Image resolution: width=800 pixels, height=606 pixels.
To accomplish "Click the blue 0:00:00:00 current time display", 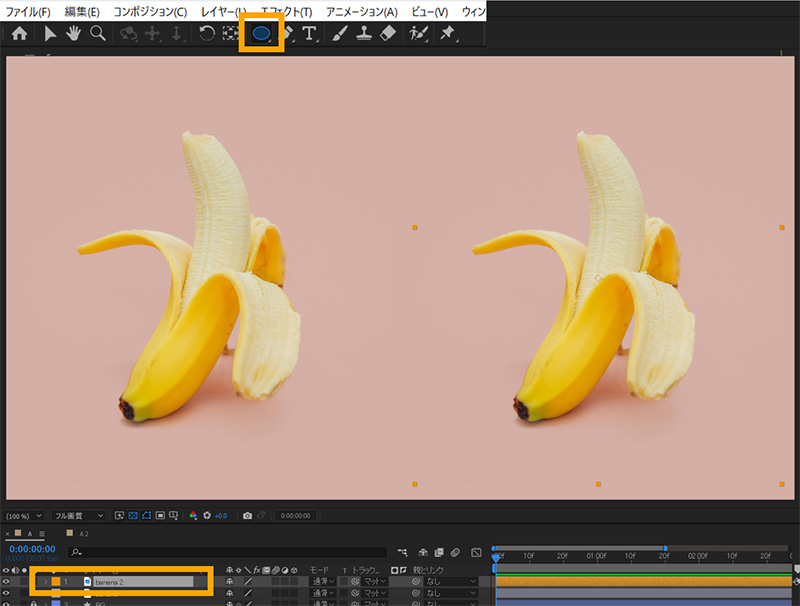I will pyautogui.click(x=32, y=549).
